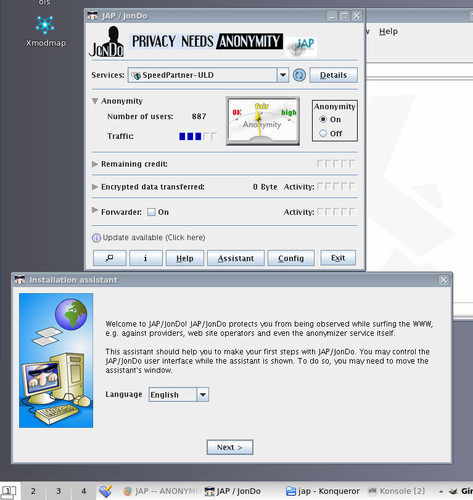Screen dimensions: 473x500
Task: Click the system tray arrow icon
Action: tap(441, 491)
